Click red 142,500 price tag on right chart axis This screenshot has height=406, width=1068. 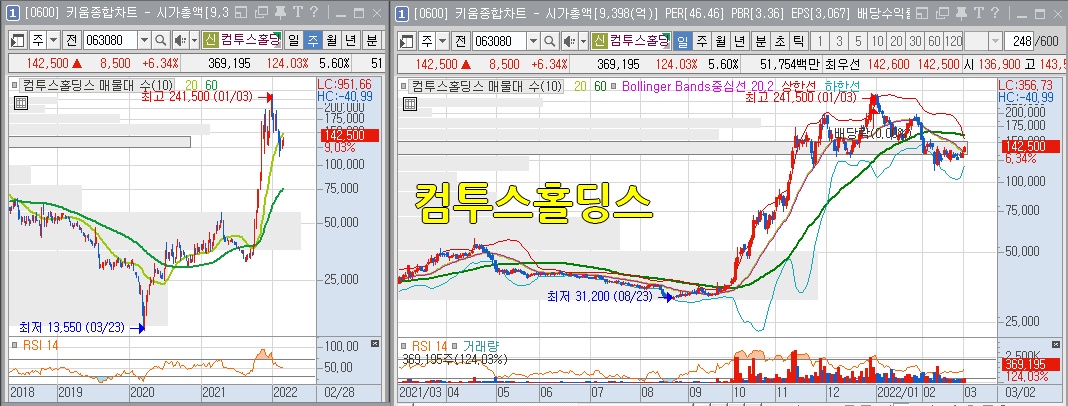pos(1031,146)
